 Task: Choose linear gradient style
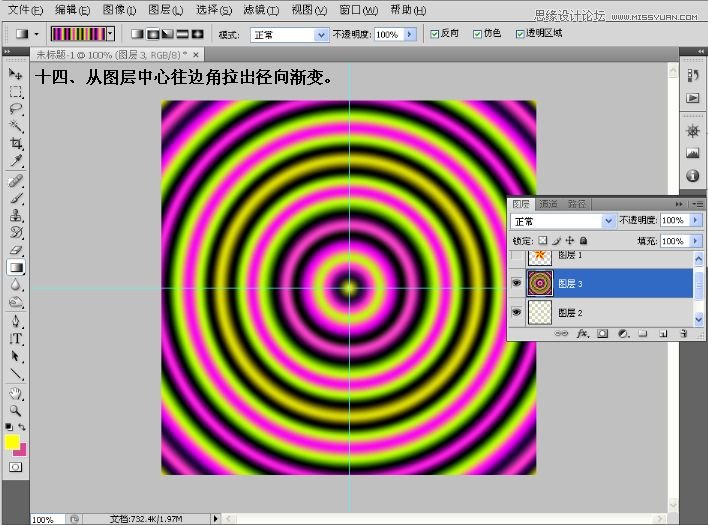click(137, 34)
